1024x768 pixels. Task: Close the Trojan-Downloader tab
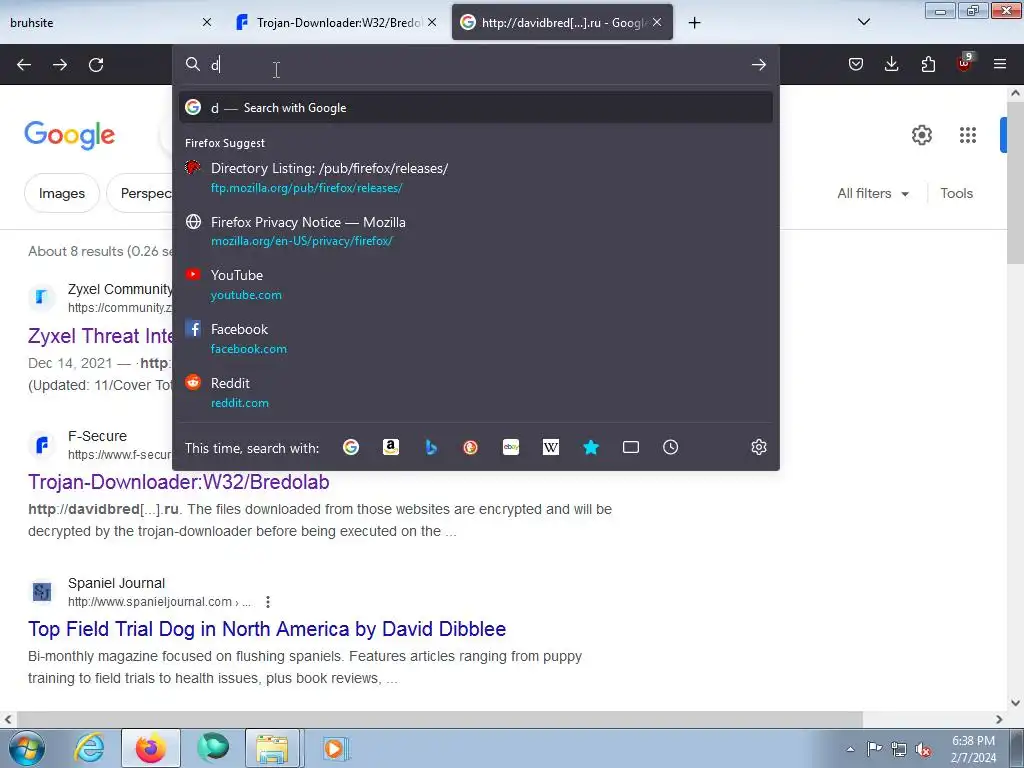pyautogui.click(x=432, y=22)
